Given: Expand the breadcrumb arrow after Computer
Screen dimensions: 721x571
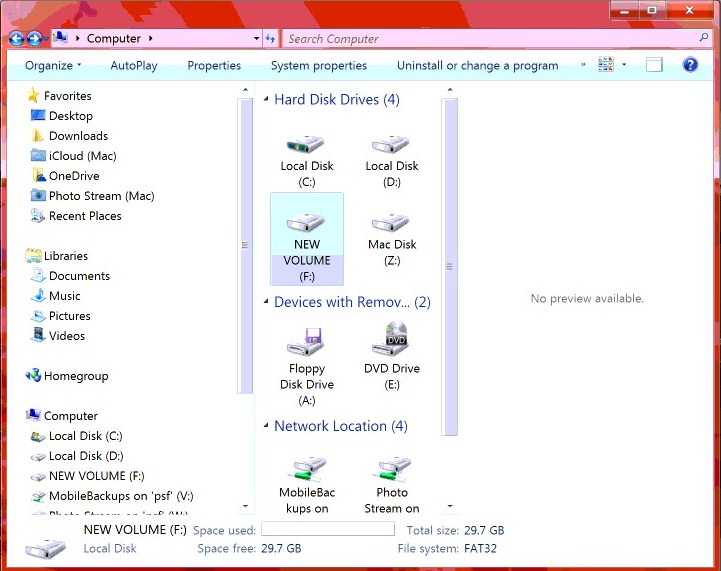Looking at the screenshot, I should [x=150, y=39].
